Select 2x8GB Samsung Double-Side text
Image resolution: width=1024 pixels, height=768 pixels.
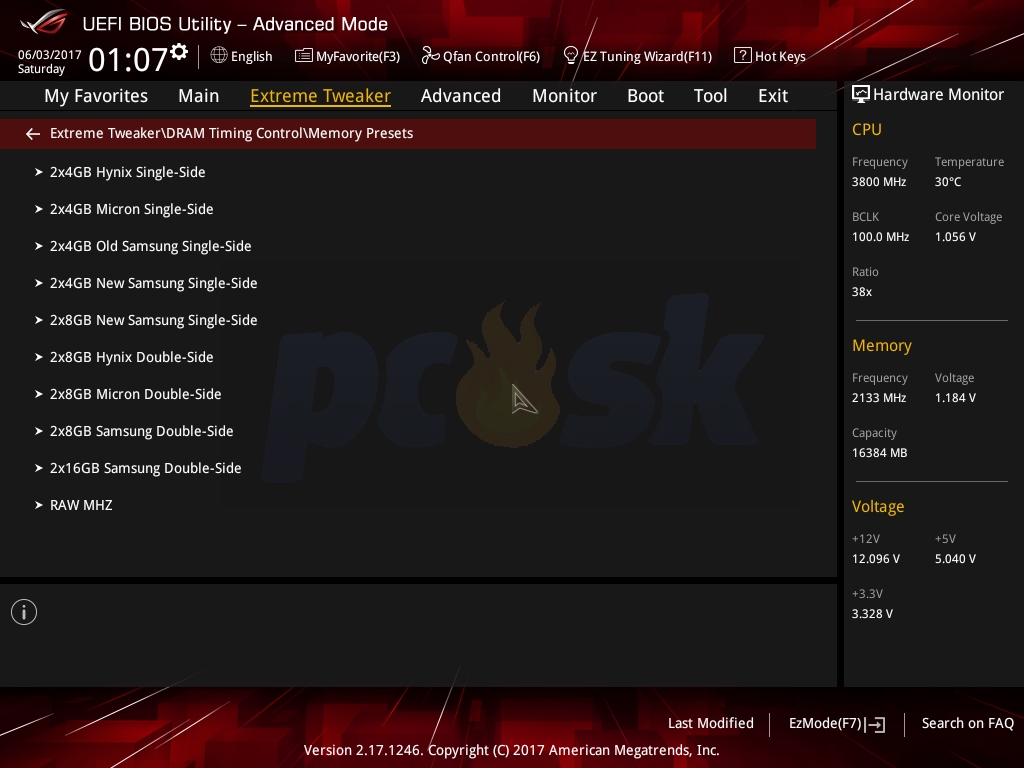coord(141,431)
